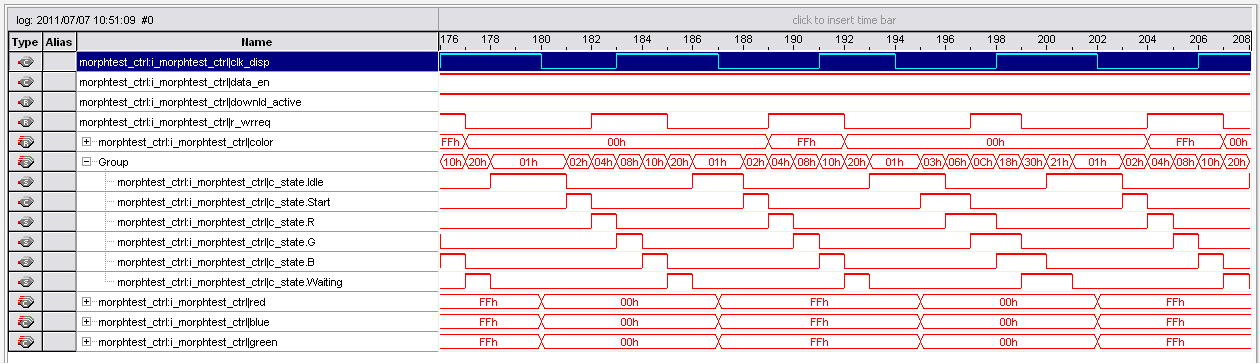
Task: Click the type icon of the c_state.R row
Action: coord(25,222)
